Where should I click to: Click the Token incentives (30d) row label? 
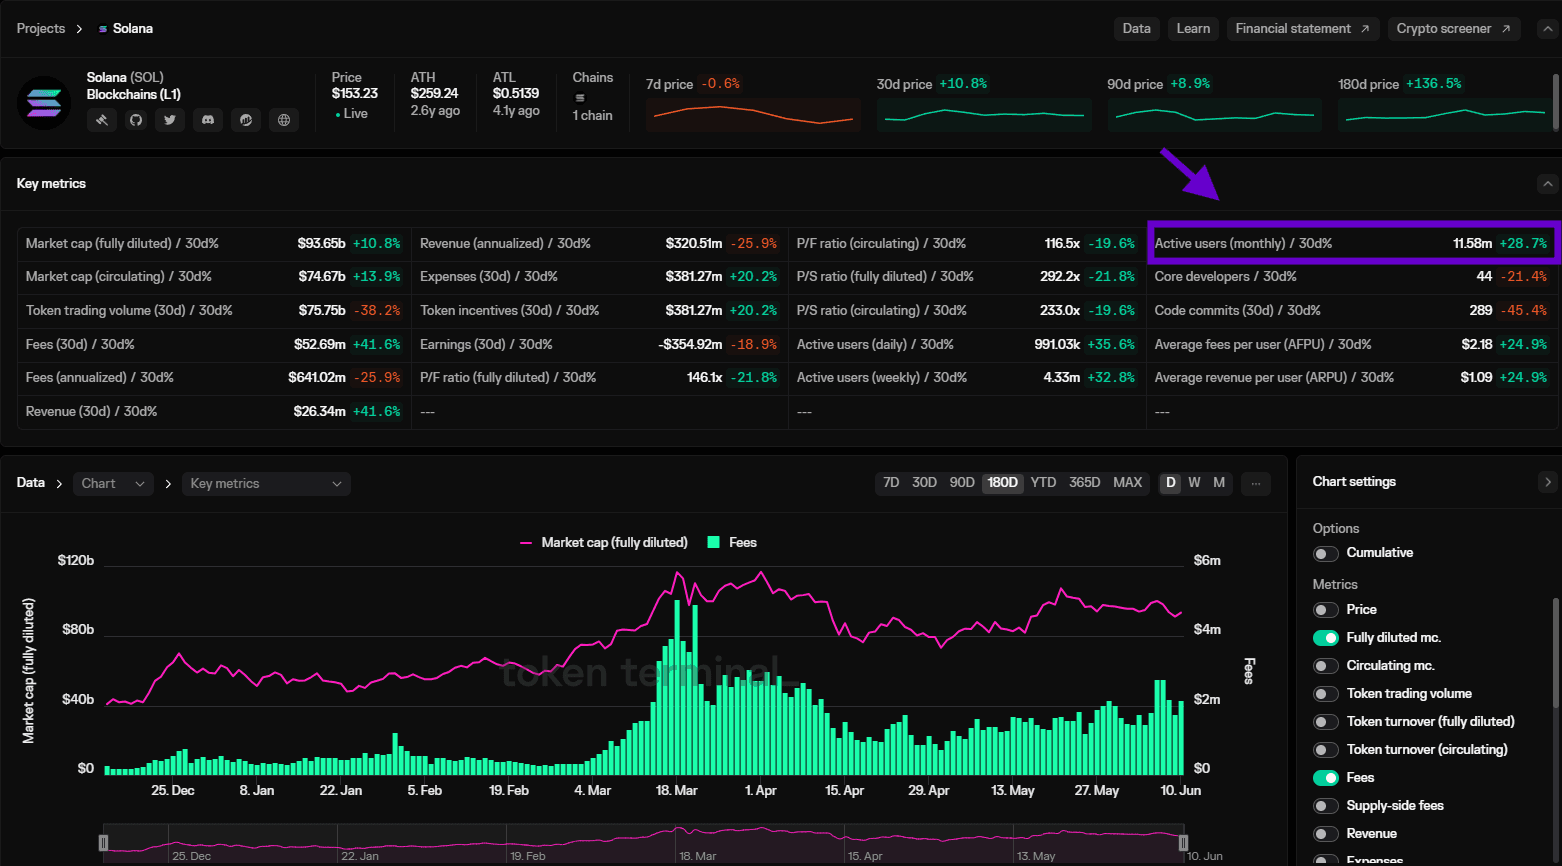click(x=510, y=311)
